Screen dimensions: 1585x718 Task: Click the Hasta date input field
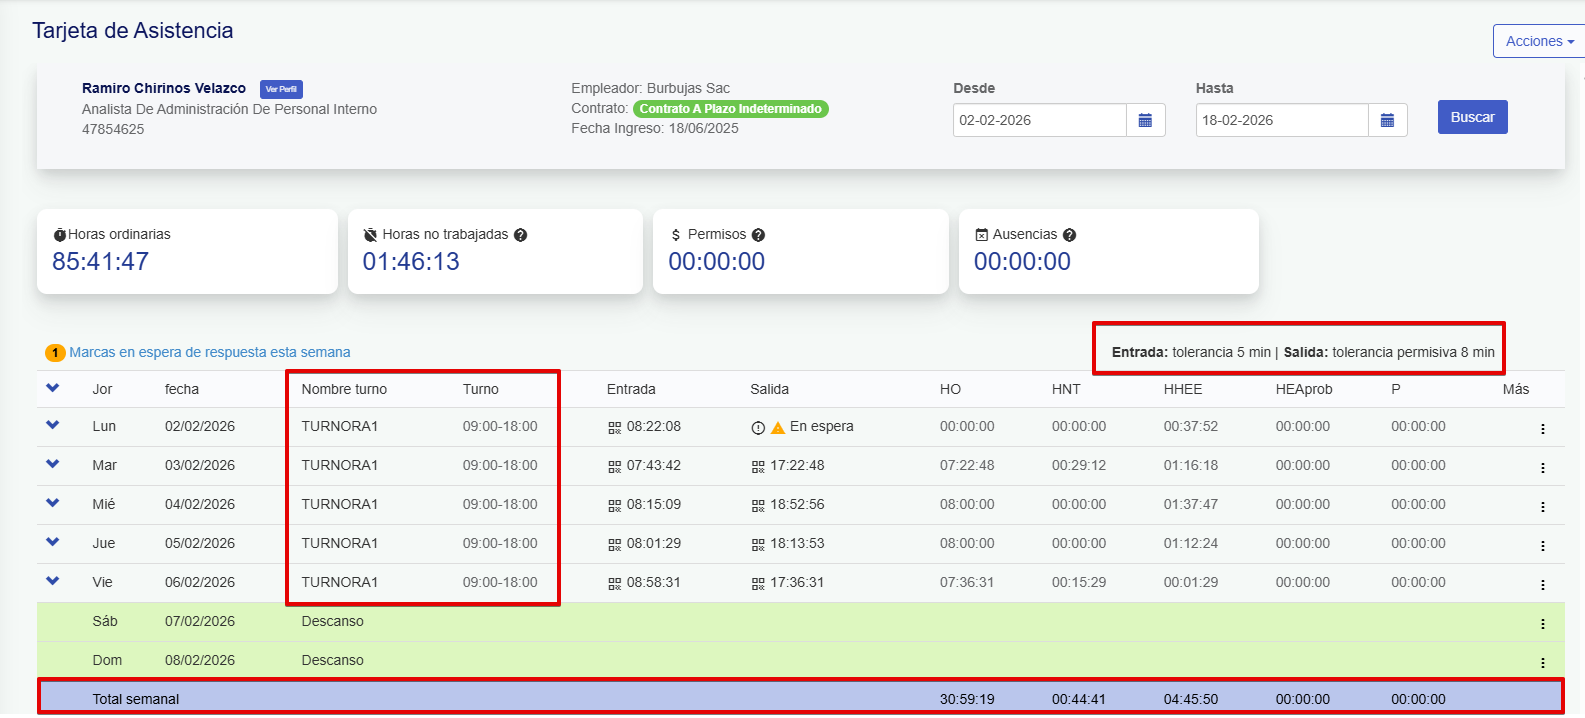pos(1281,120)
